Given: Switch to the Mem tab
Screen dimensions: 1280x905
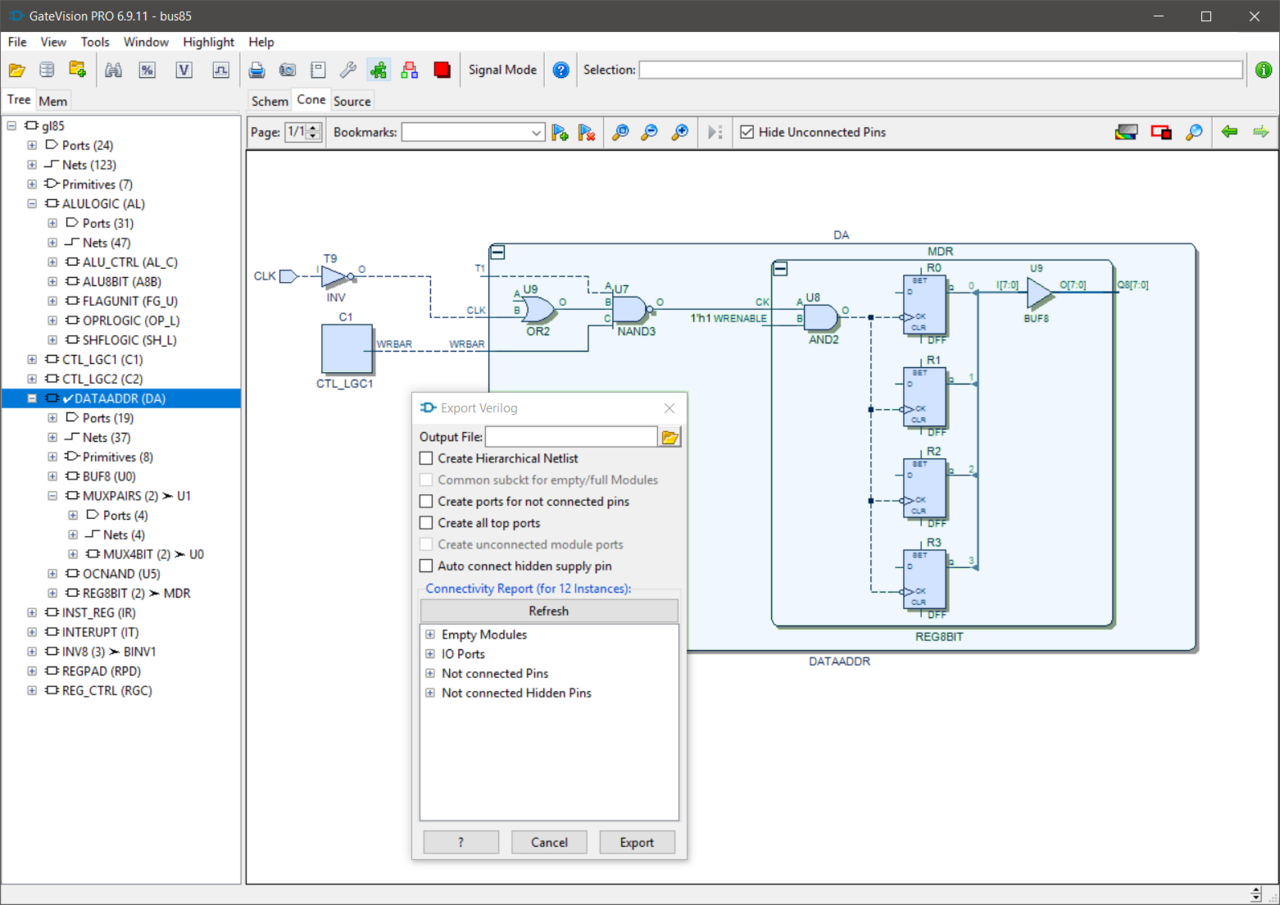Looking at the screenshot, I should coord(53,101).
